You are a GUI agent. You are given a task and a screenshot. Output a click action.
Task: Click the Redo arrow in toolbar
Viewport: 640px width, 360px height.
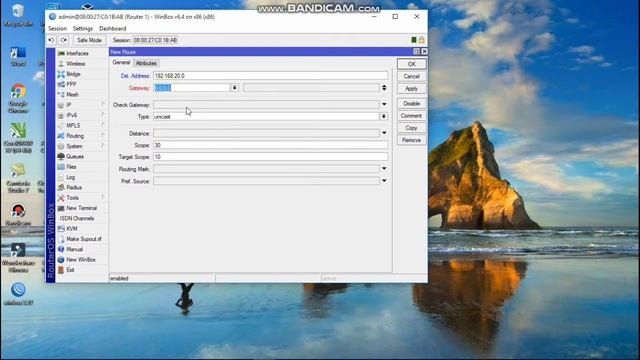pos(64,40)
